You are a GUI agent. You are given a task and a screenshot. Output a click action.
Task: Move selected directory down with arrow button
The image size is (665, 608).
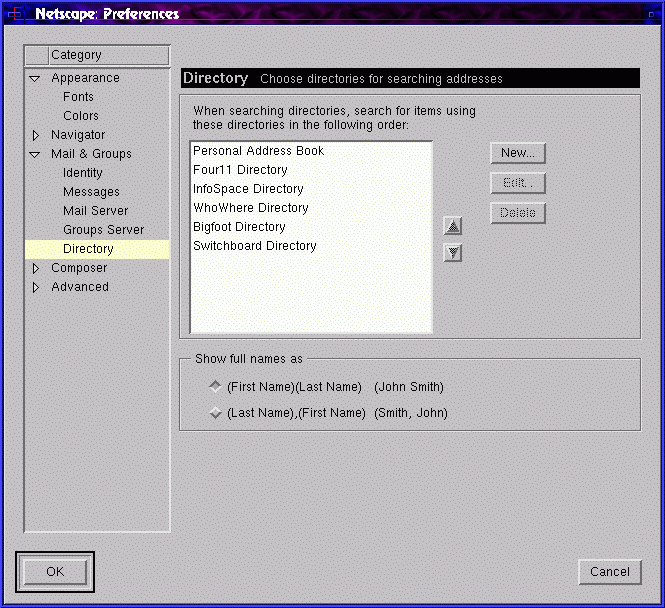453,253
